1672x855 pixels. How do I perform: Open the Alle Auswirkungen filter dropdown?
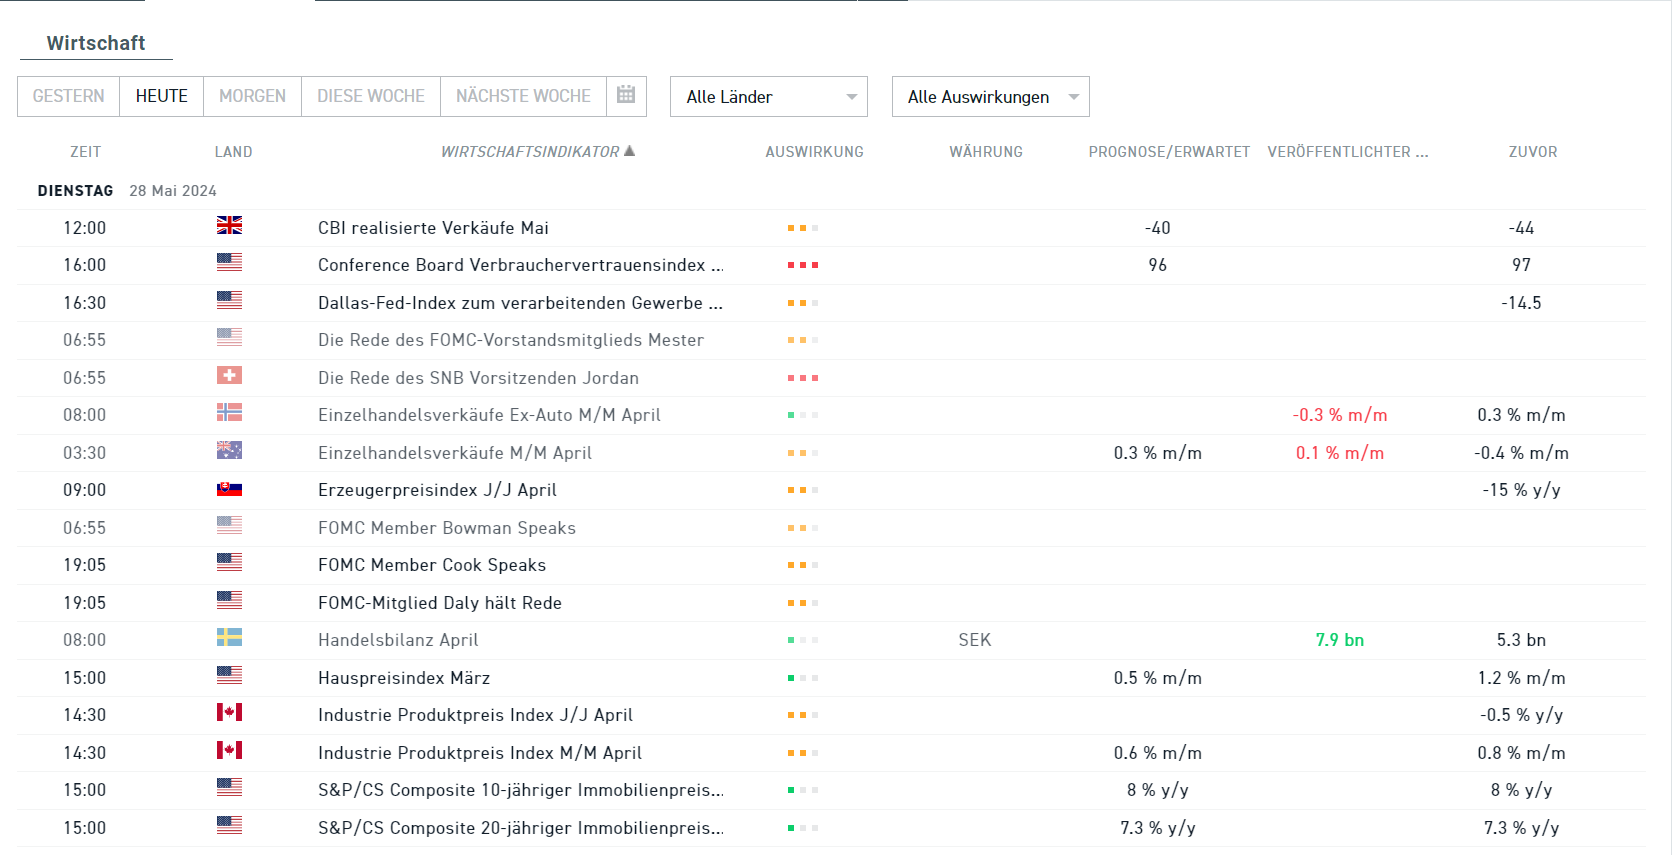coord(990,97)
